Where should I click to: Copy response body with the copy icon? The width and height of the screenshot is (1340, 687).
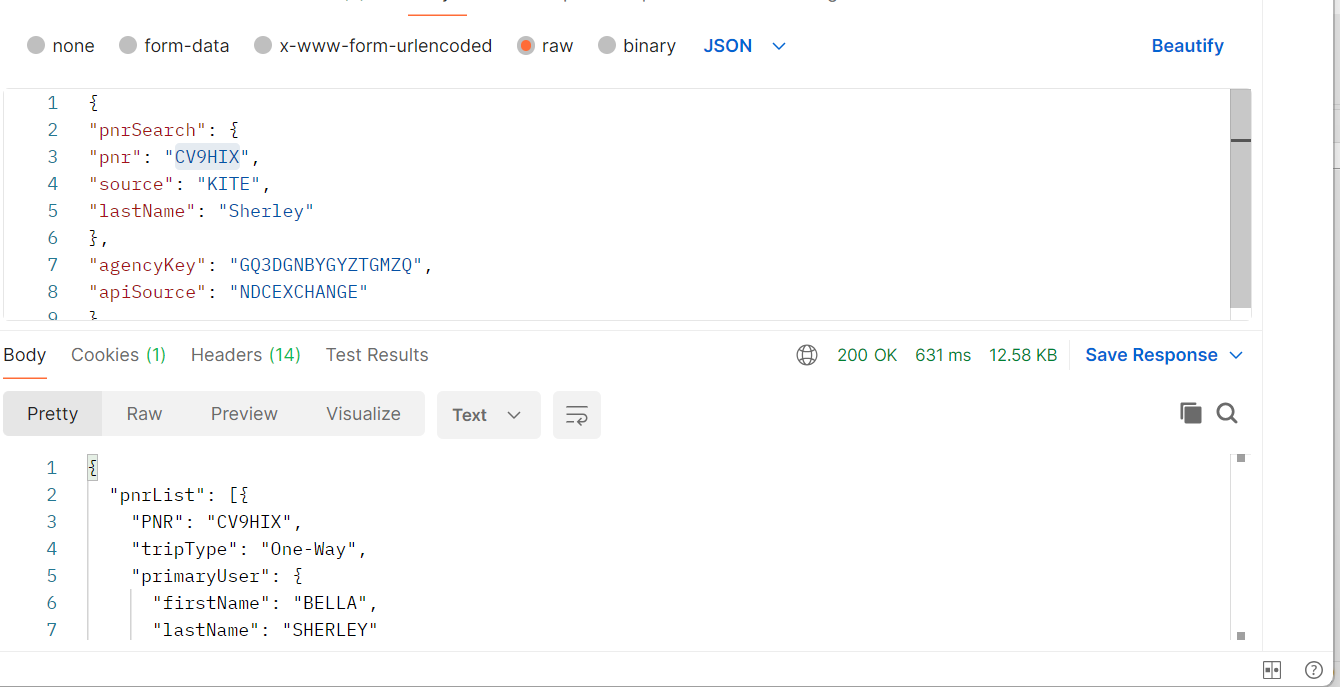(x=1190, y=413)
